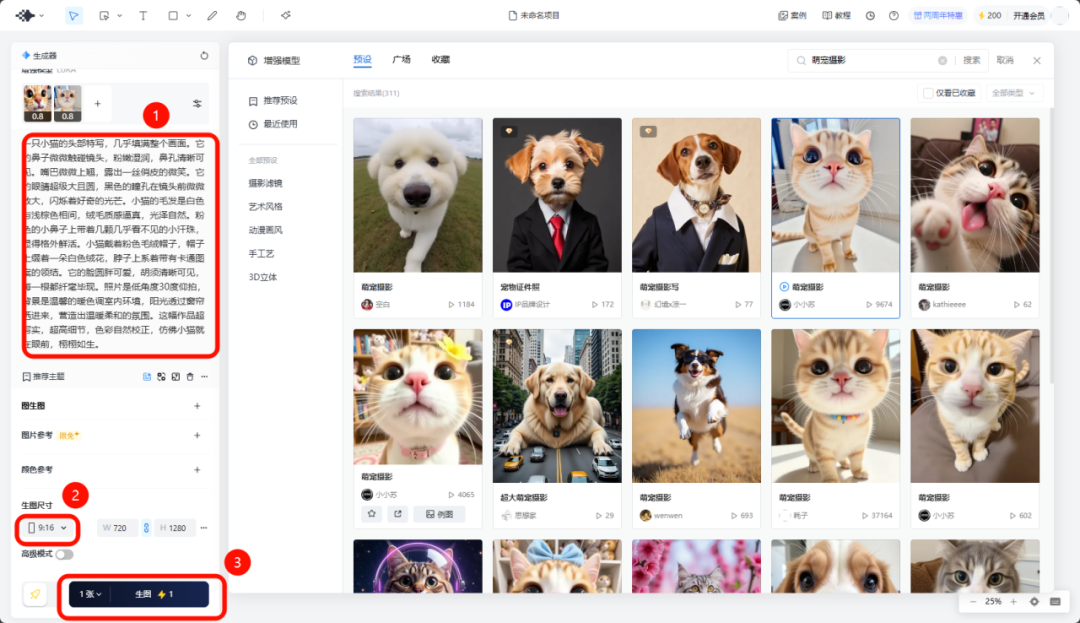Image resolution: width=1080 pixels, height=623 pixels.
Task: Close the preset panel with X
Action: [x=1037, y=61]
